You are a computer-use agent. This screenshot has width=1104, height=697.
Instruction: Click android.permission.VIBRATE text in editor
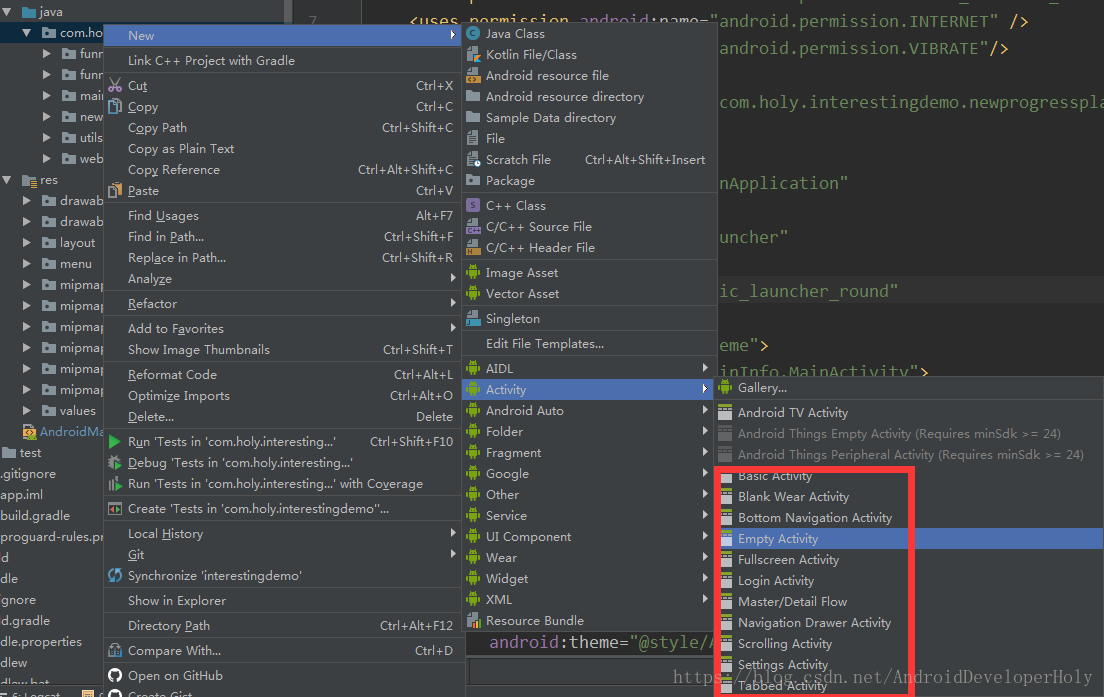pyautogui.click(x=848, y=49)
